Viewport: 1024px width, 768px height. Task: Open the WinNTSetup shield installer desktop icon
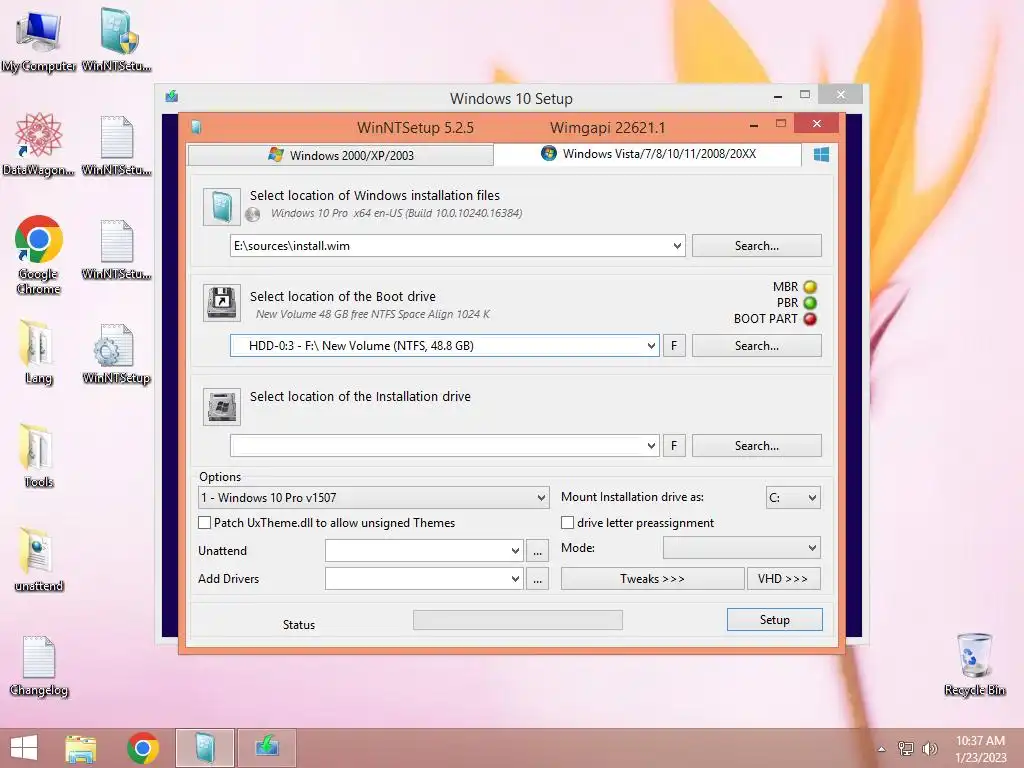pos(118,40)
